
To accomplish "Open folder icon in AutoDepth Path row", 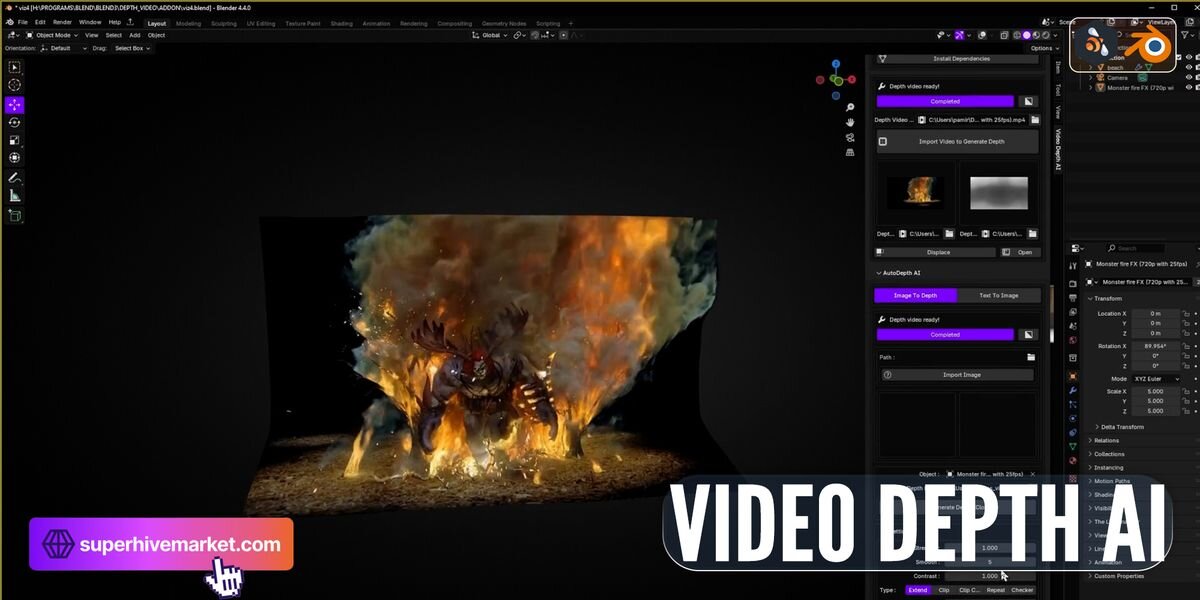I will coord(1031,357).
